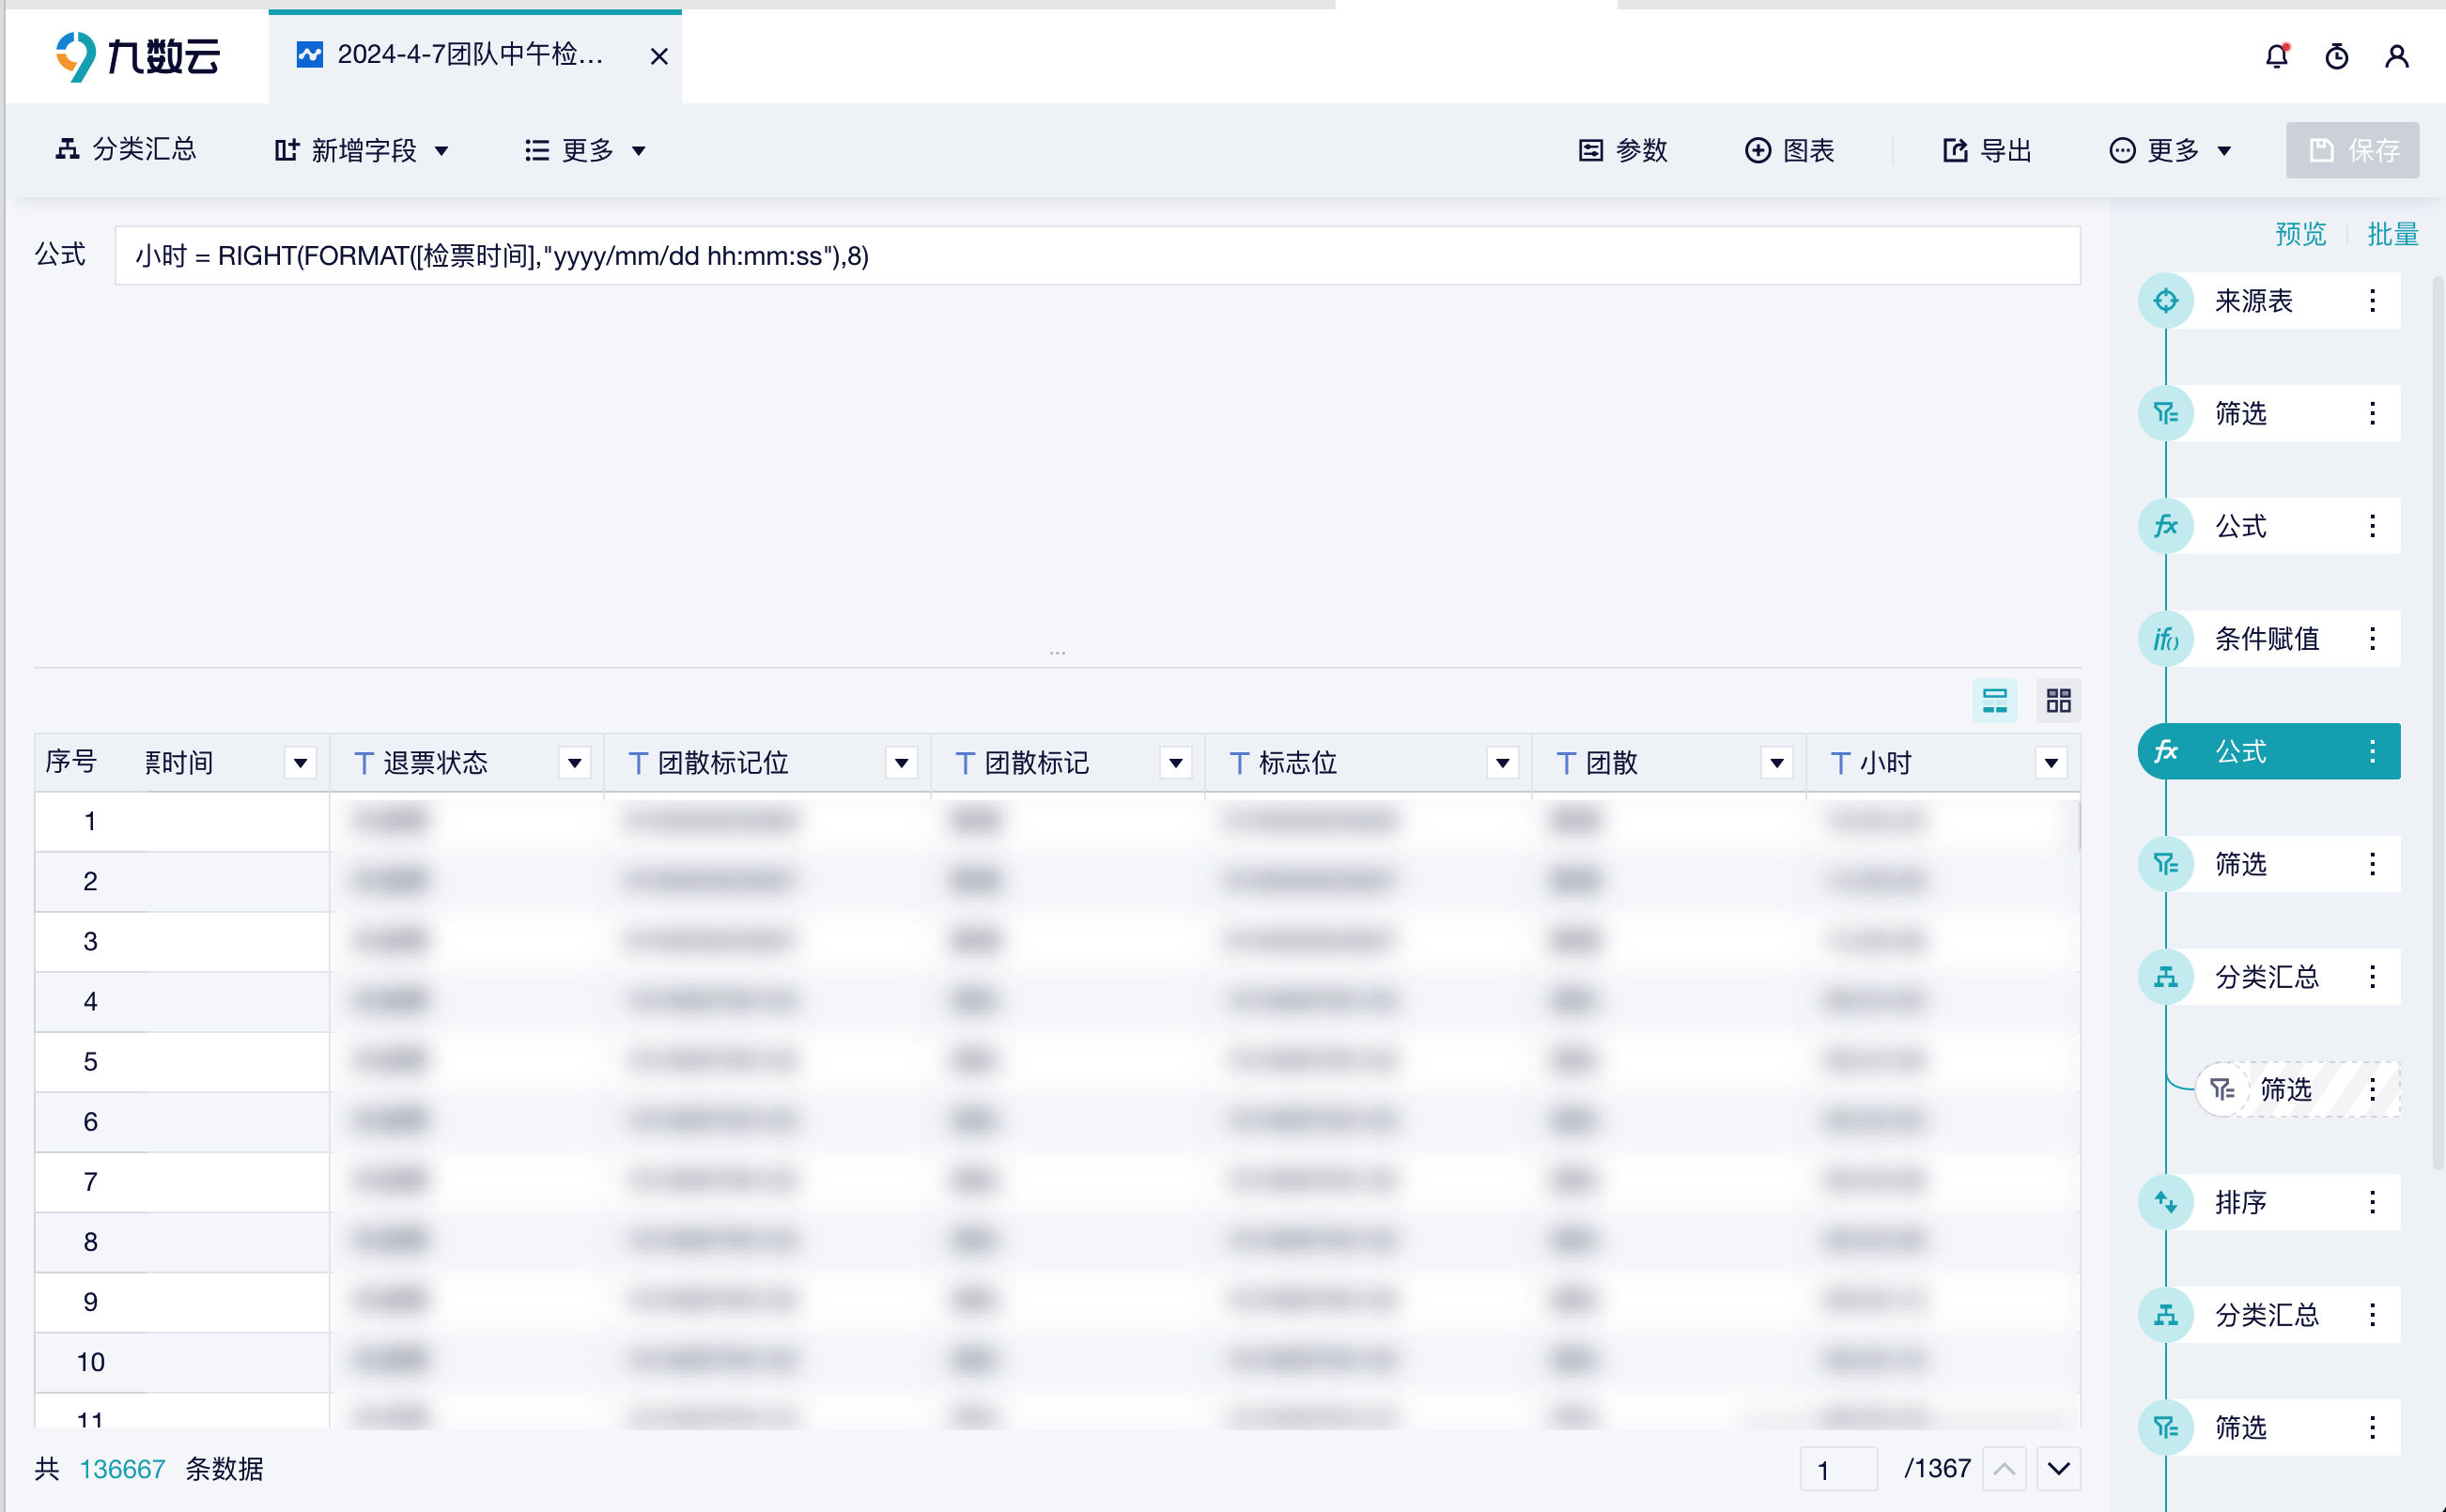Switch to grid card view
Viewport: 2446px width, 1512px height.
(x=2058, y=700)
